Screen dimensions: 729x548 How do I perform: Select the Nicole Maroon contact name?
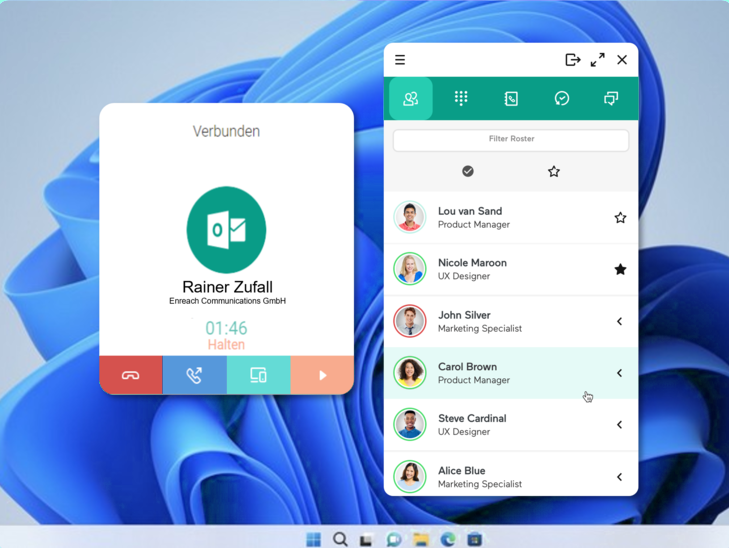point(472,263)
